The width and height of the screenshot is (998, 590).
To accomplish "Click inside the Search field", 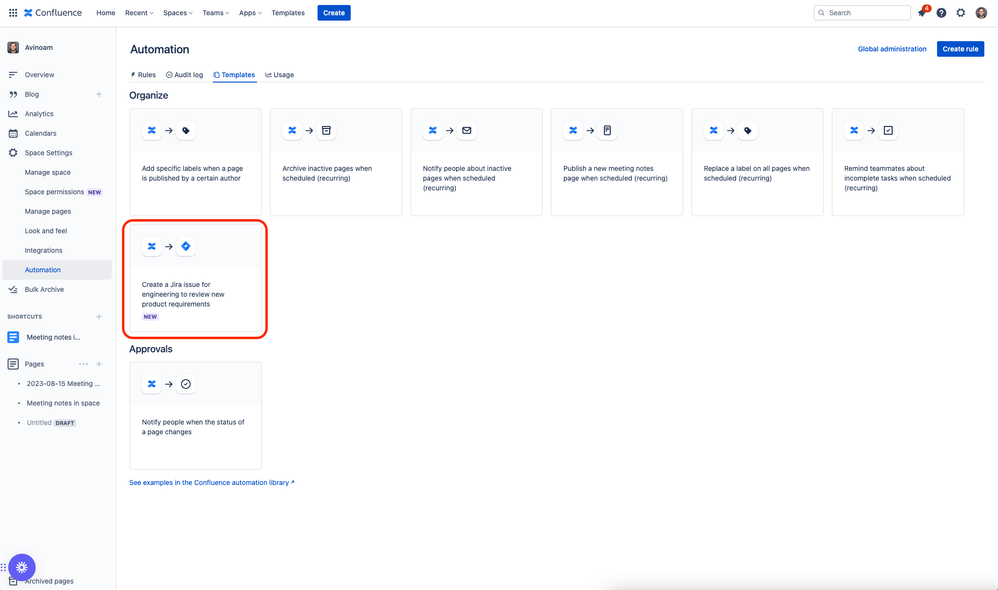I will (862, 12).
